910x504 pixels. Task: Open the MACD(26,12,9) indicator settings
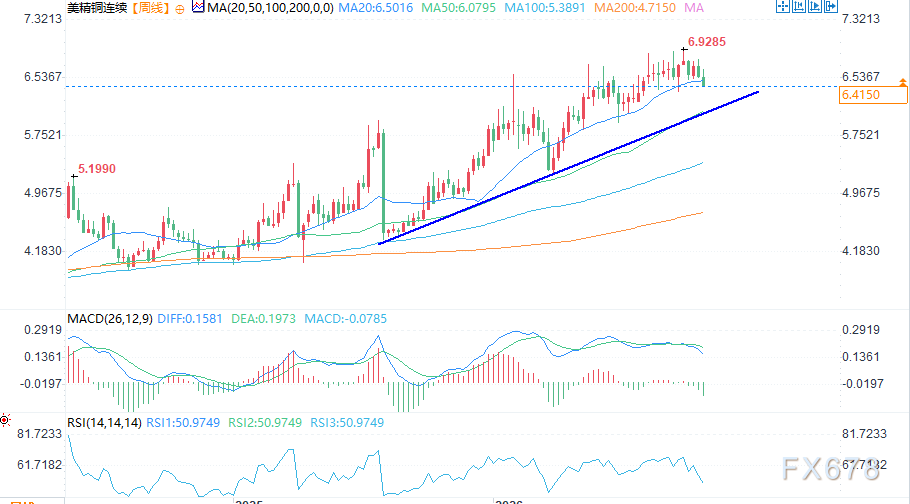pyautogui.click(x=110, y=319)
